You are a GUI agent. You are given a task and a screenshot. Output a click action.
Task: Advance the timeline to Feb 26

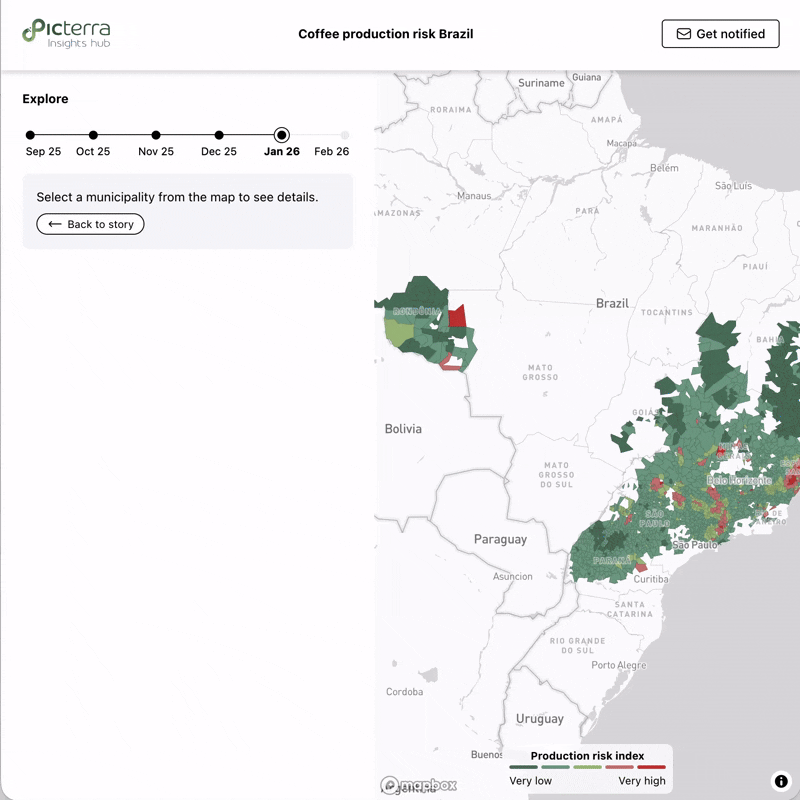click(x=344, y=135)
